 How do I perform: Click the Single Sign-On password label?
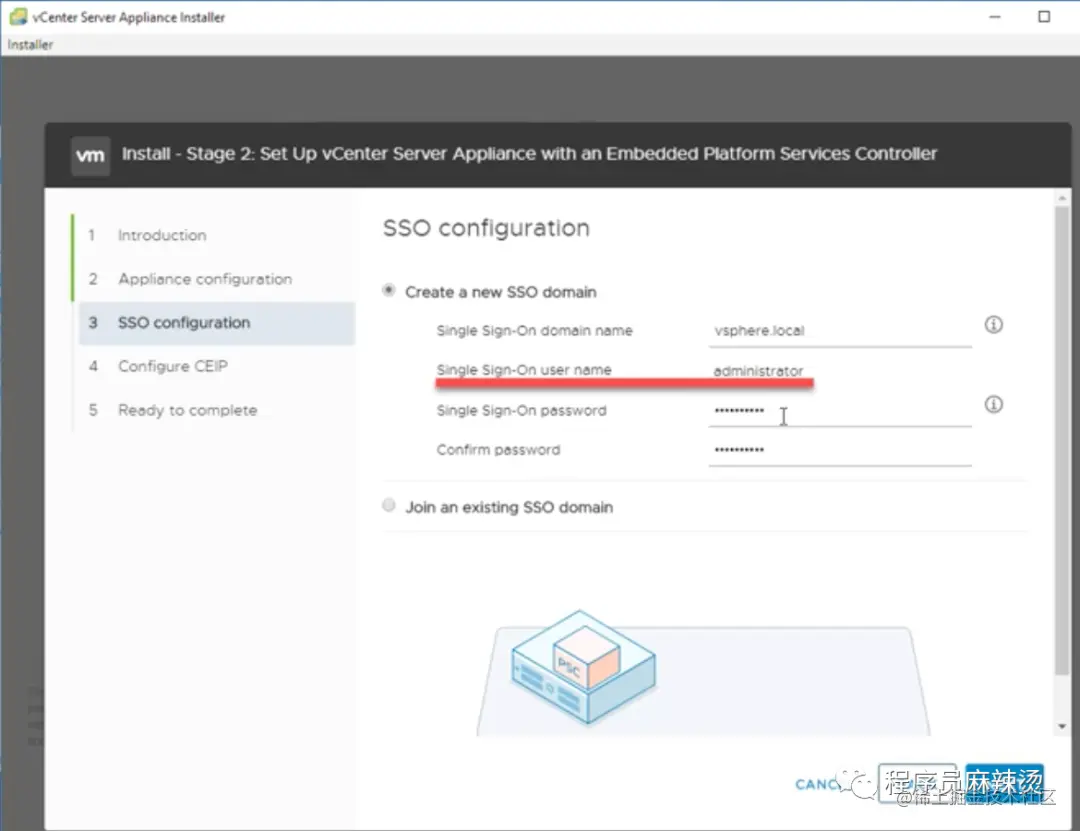(521, 411)
